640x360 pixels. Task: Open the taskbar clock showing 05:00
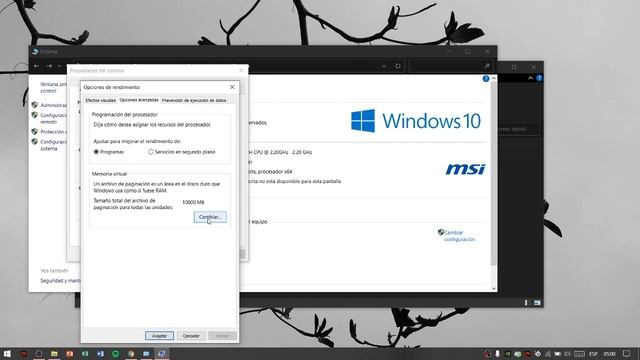[x=609, y=354]
